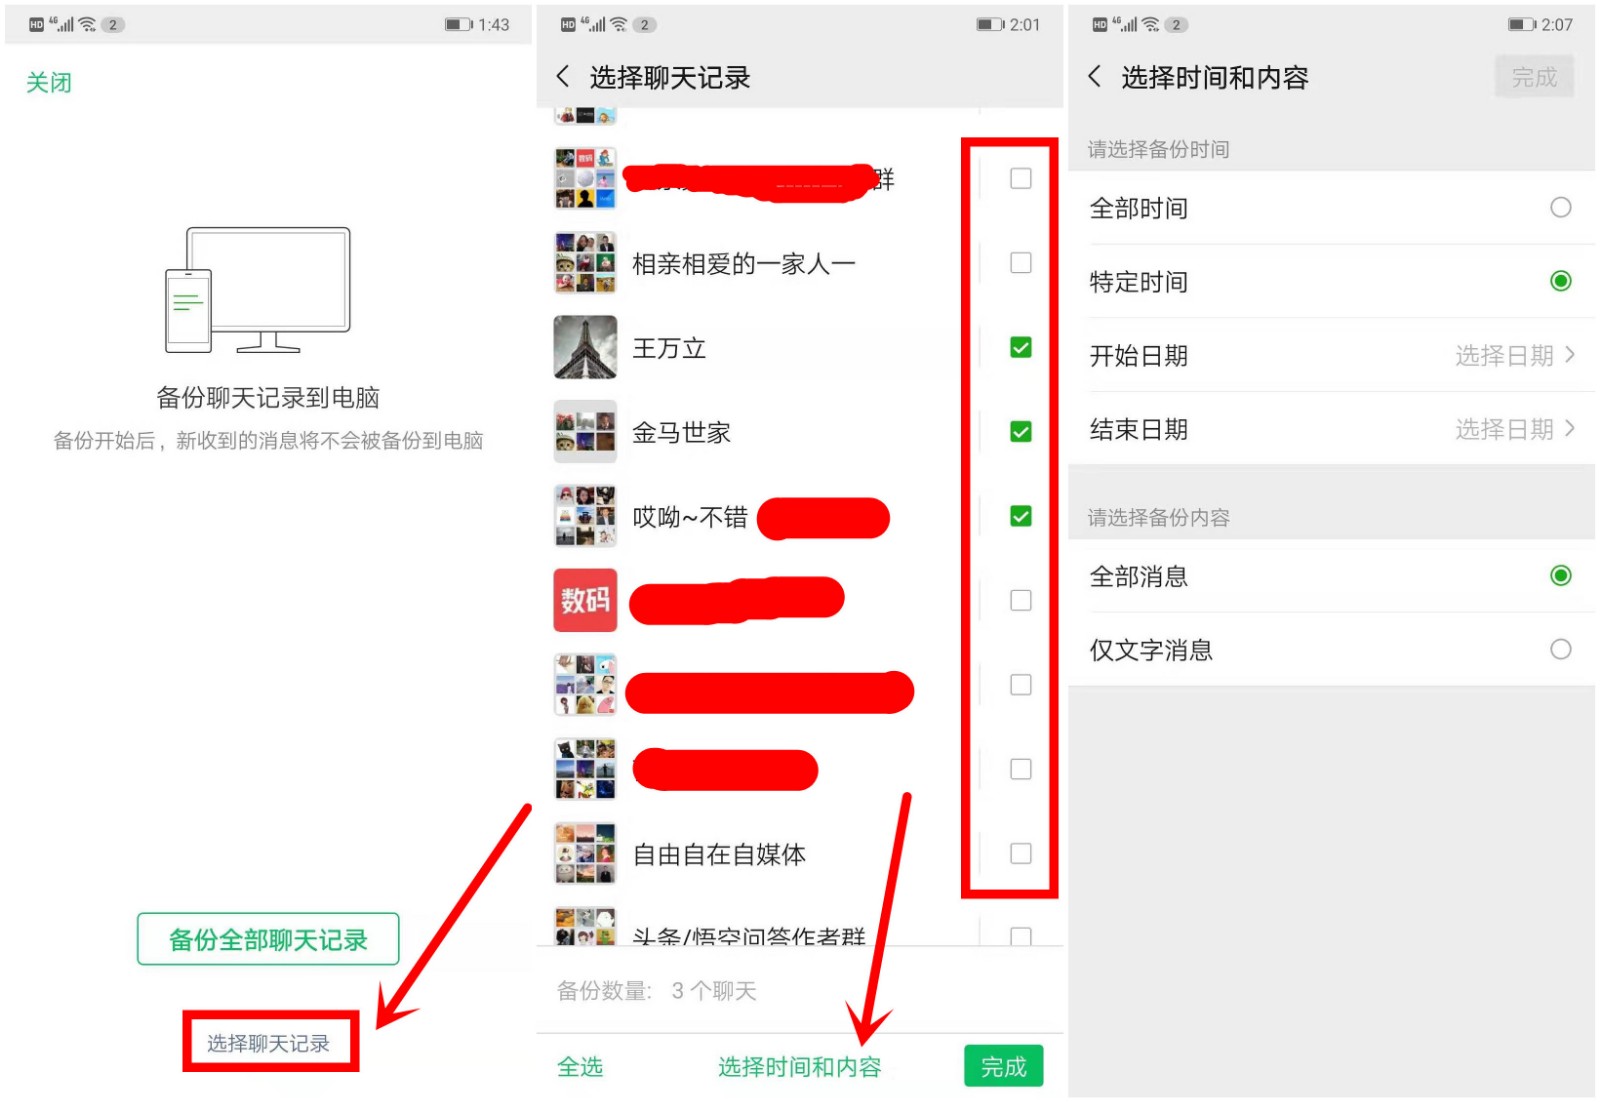This screenshot has width=1600, height=1102.
Task: Tap the red 数码 group avatar icon
Action: point(585,600)
